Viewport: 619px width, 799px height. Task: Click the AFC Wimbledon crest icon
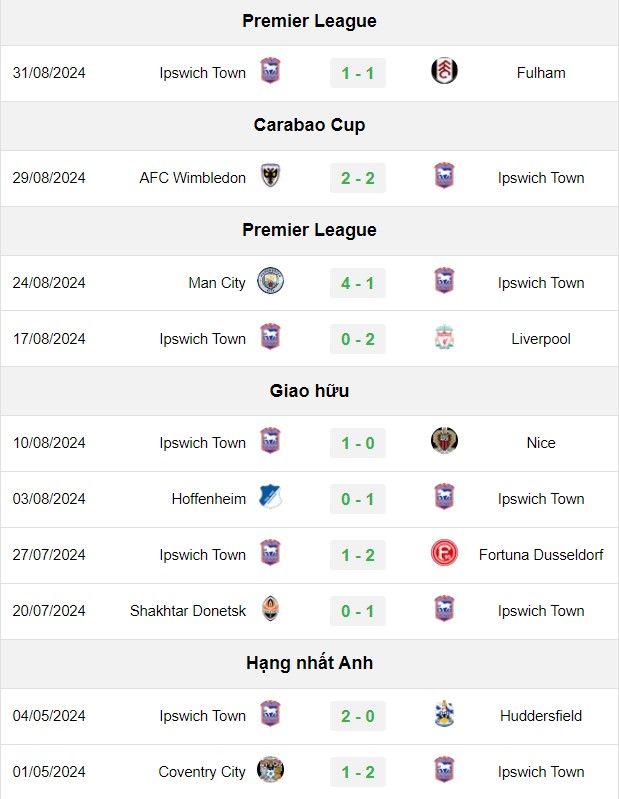point(270,176)
